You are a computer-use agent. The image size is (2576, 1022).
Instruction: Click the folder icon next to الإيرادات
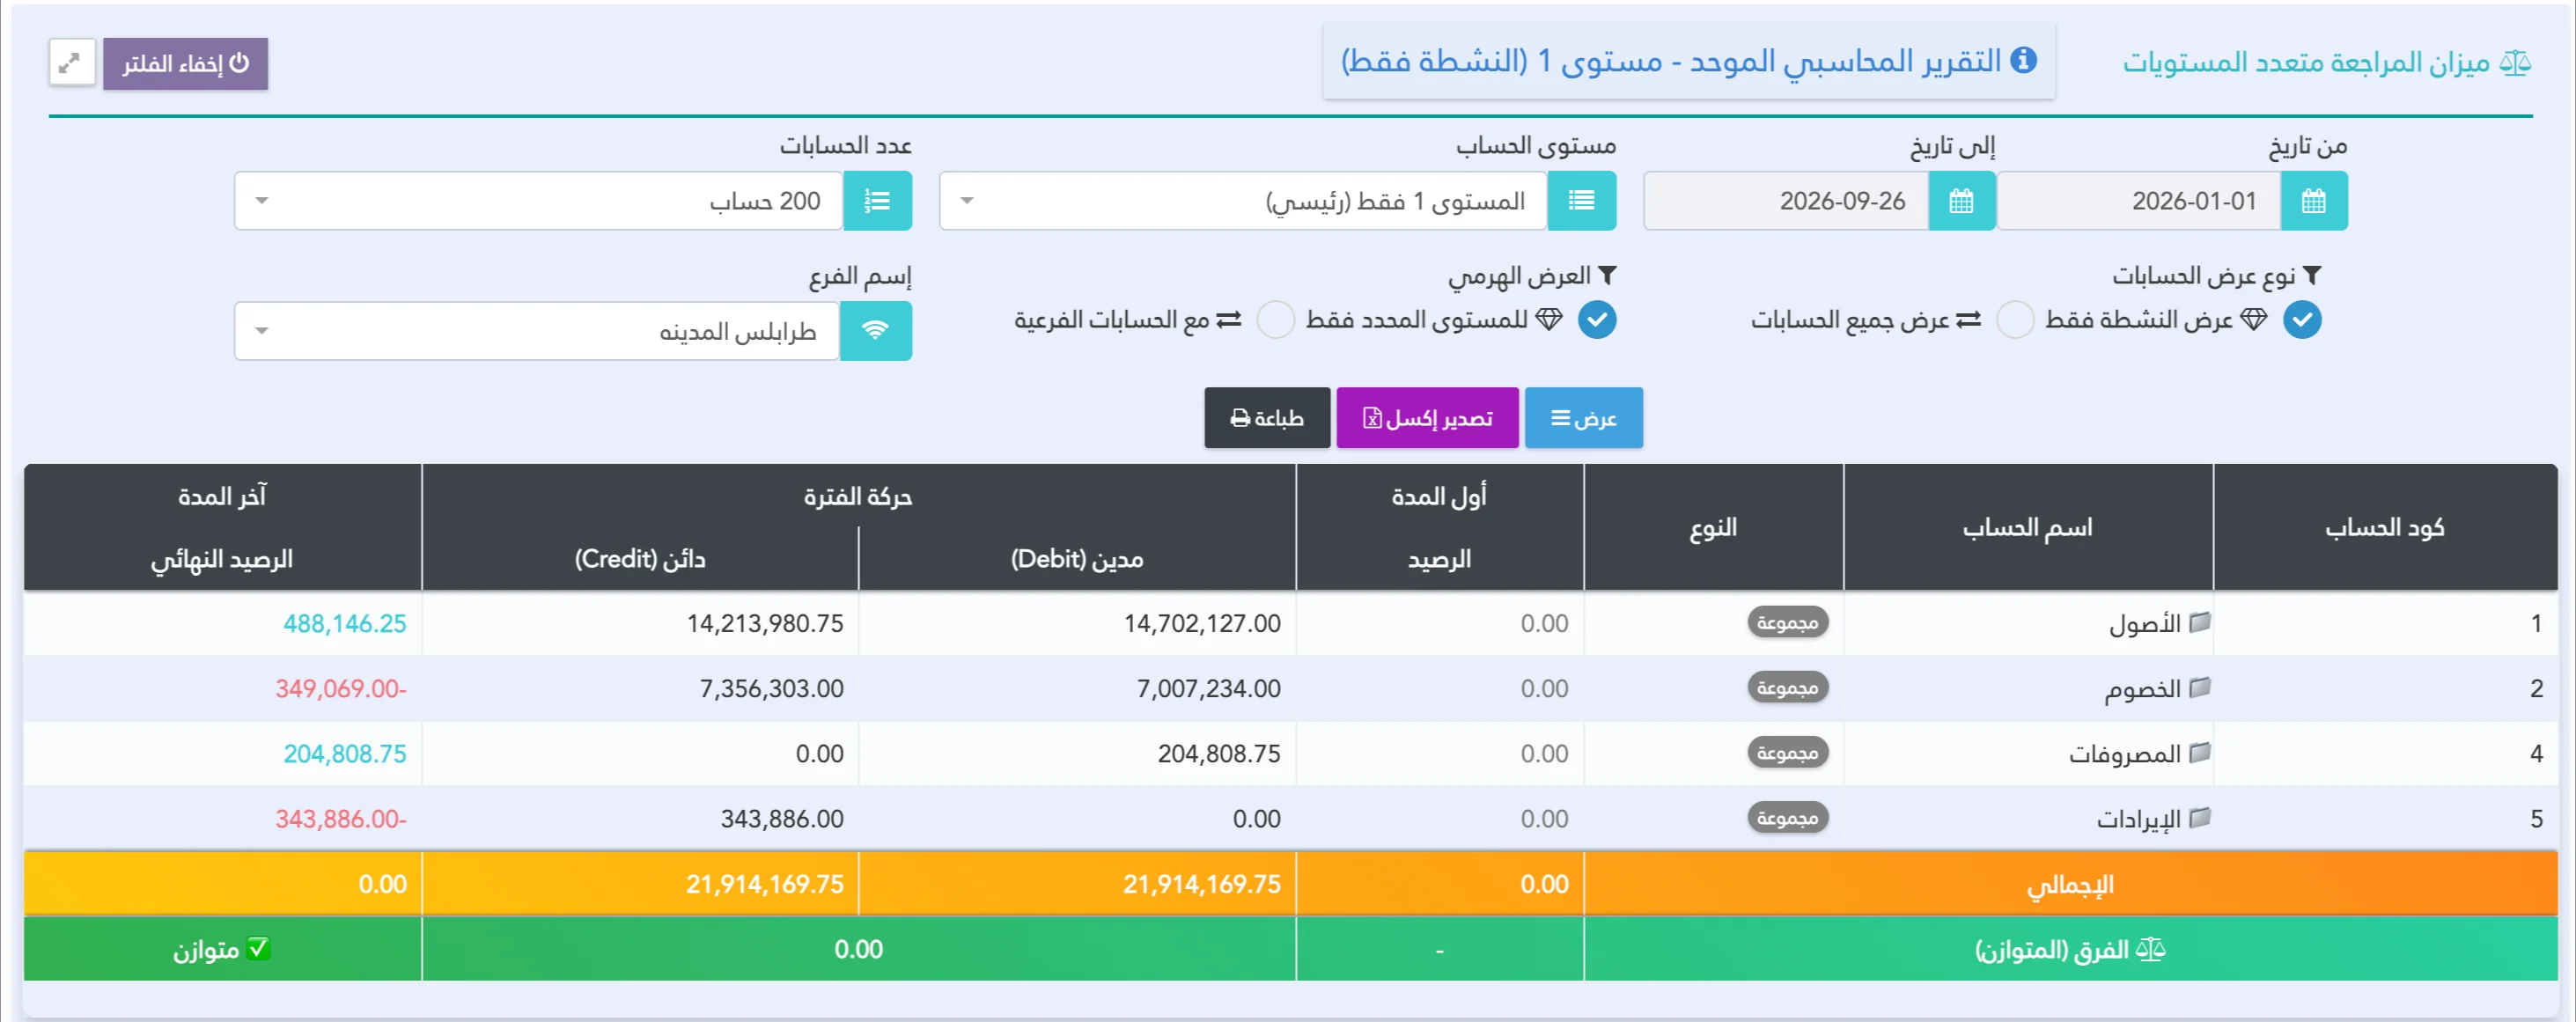pos(2199,818)
